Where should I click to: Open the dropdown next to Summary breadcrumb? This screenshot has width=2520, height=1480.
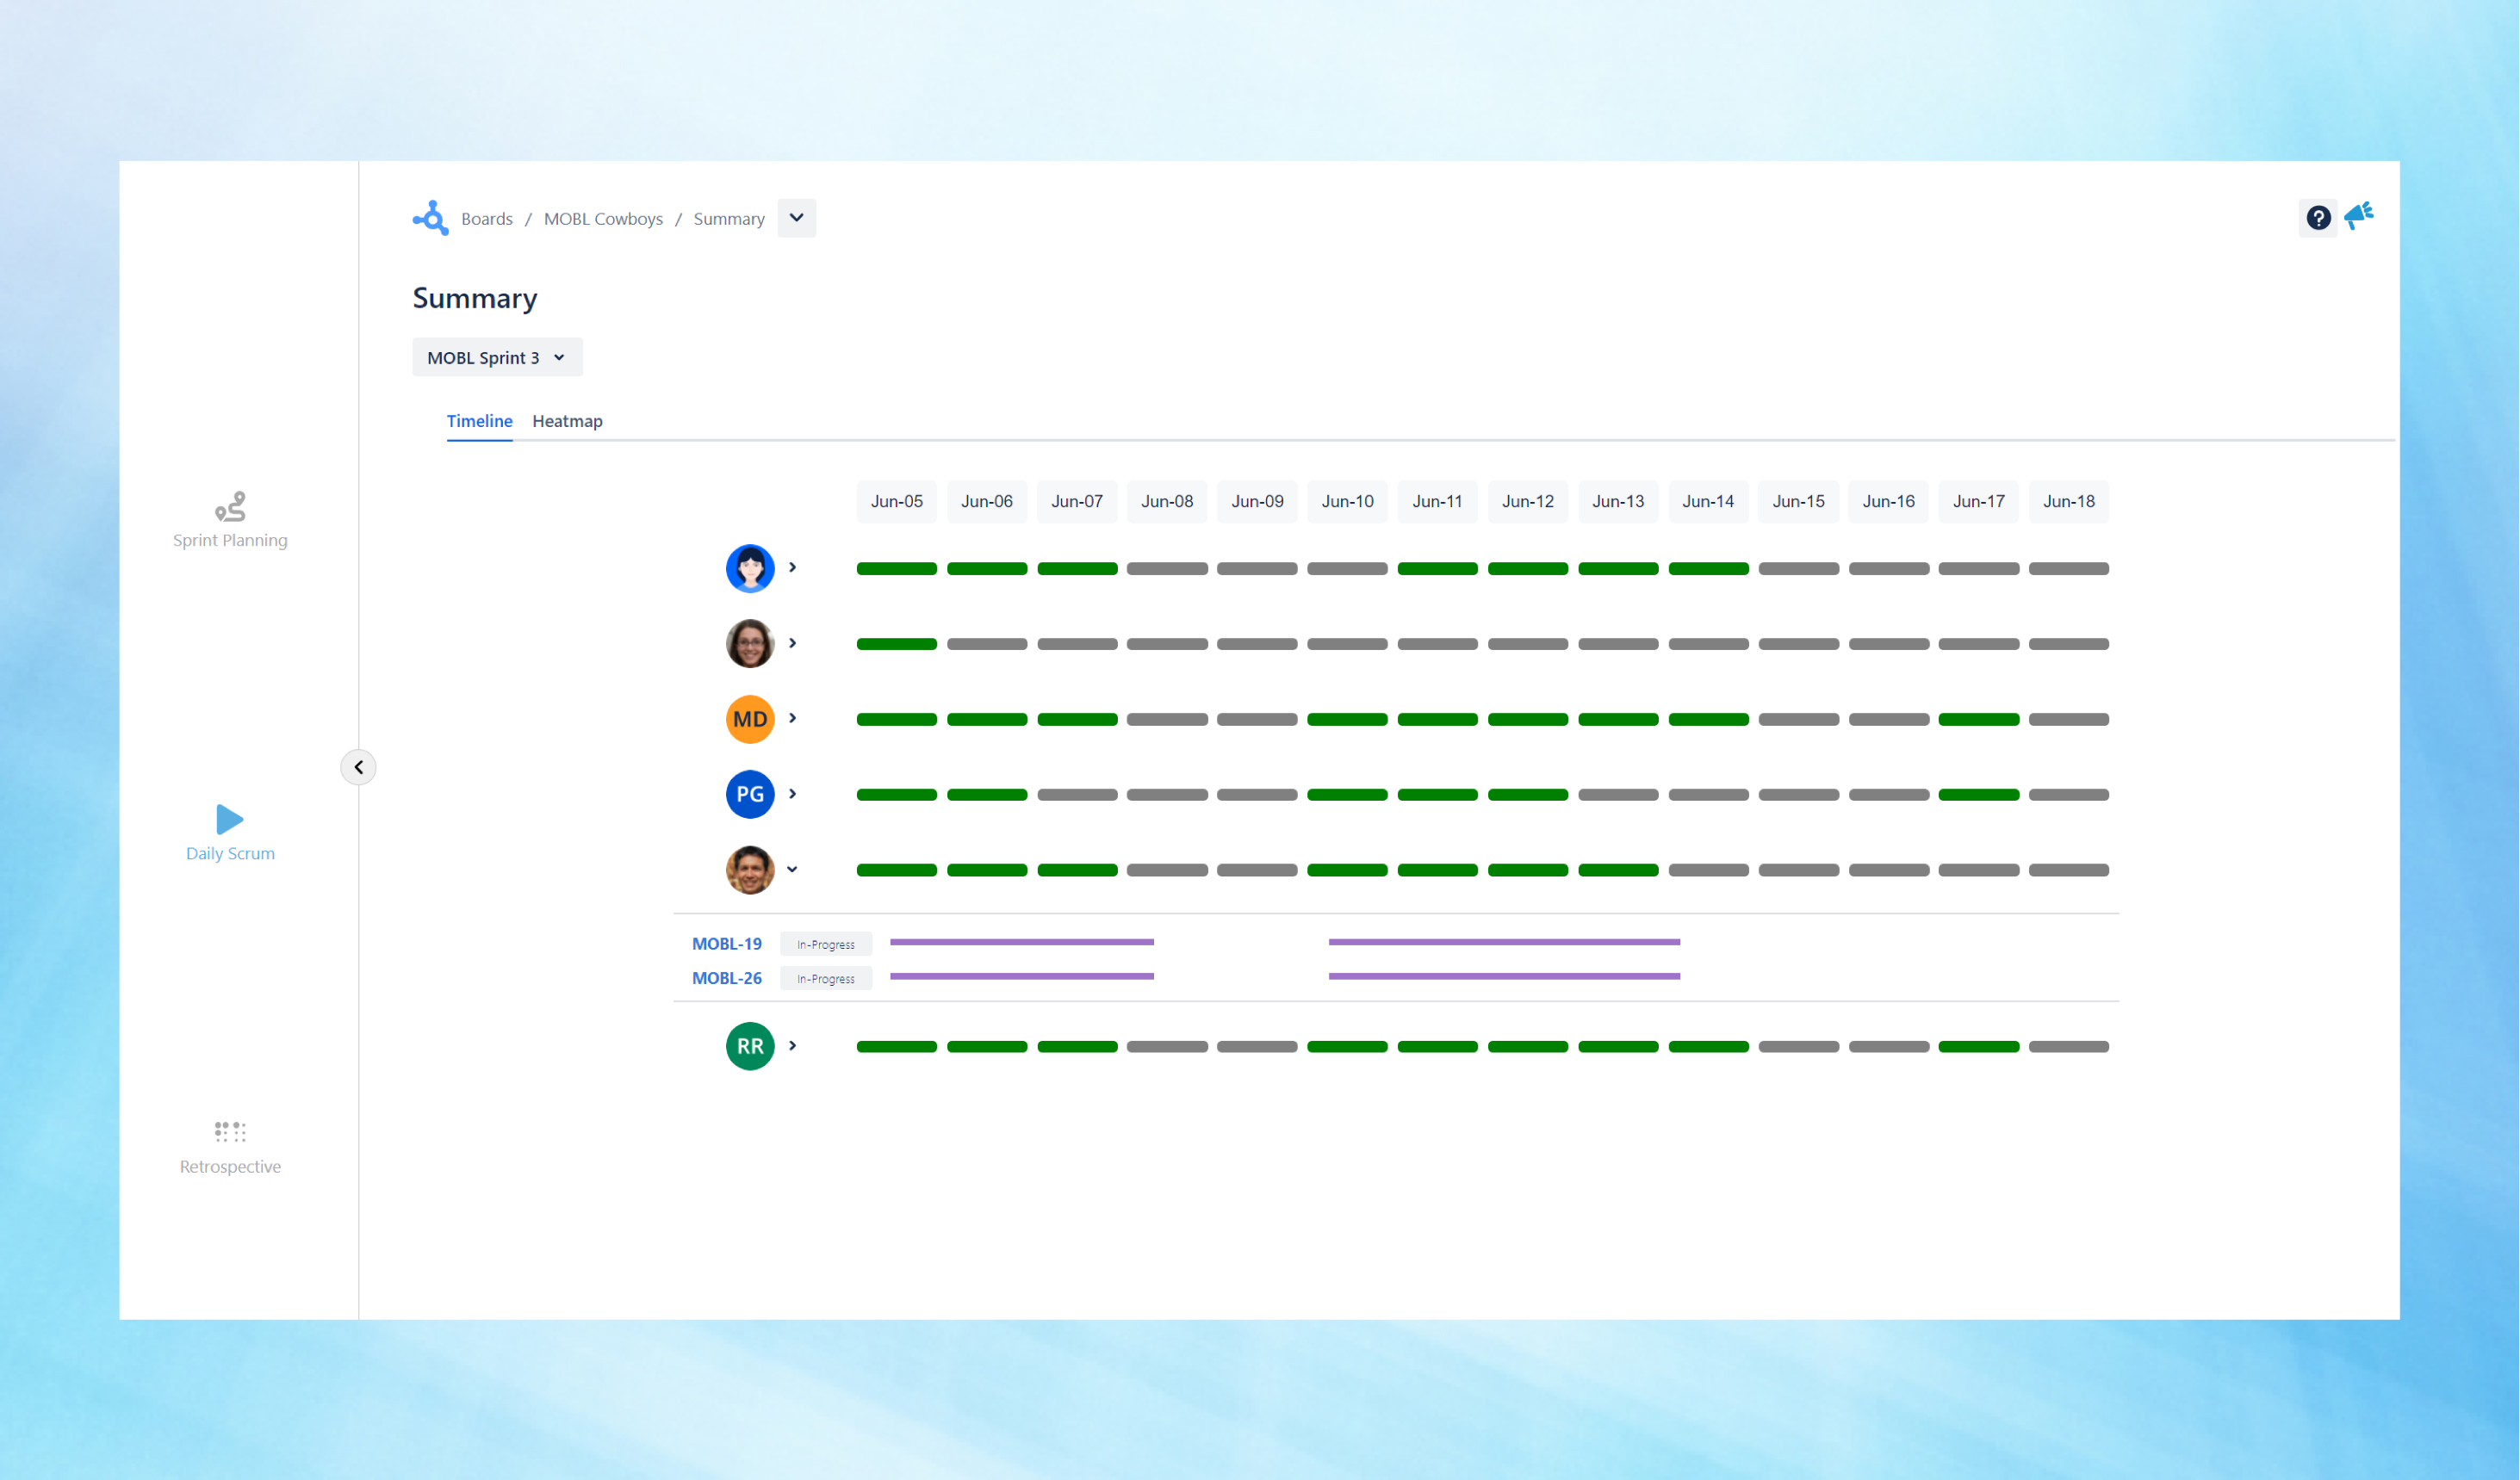pos(796,218)
